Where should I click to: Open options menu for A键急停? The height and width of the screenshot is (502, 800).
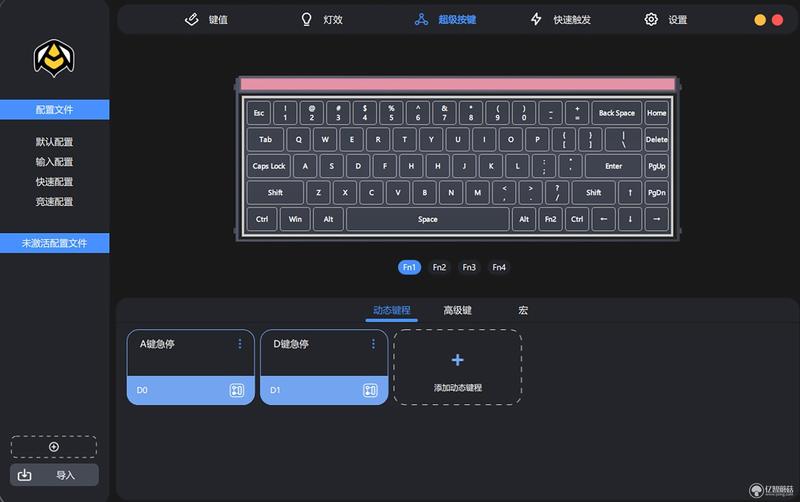(x=240, y=344)
